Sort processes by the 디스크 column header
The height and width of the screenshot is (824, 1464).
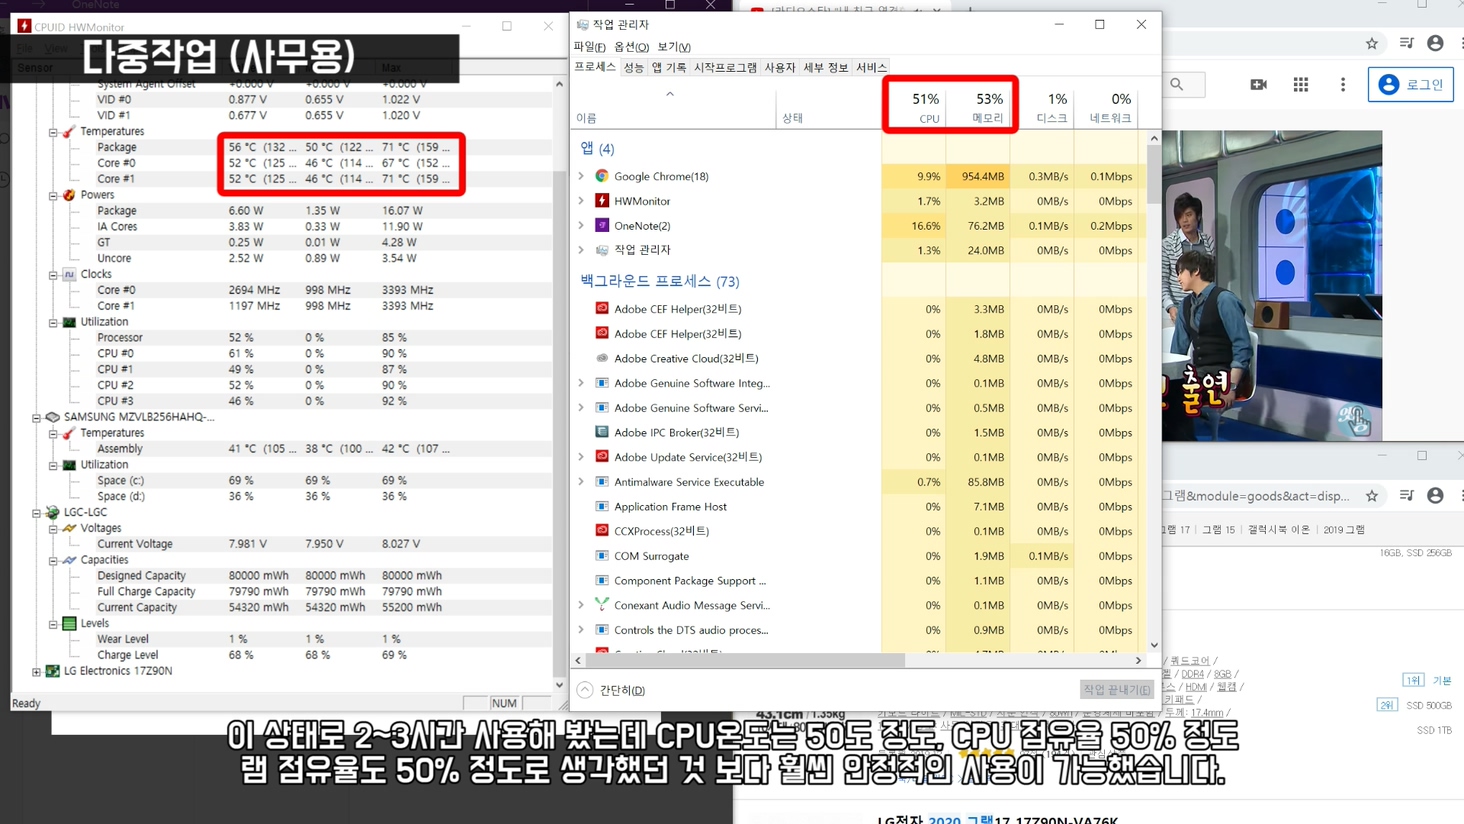click(1042, 107)
